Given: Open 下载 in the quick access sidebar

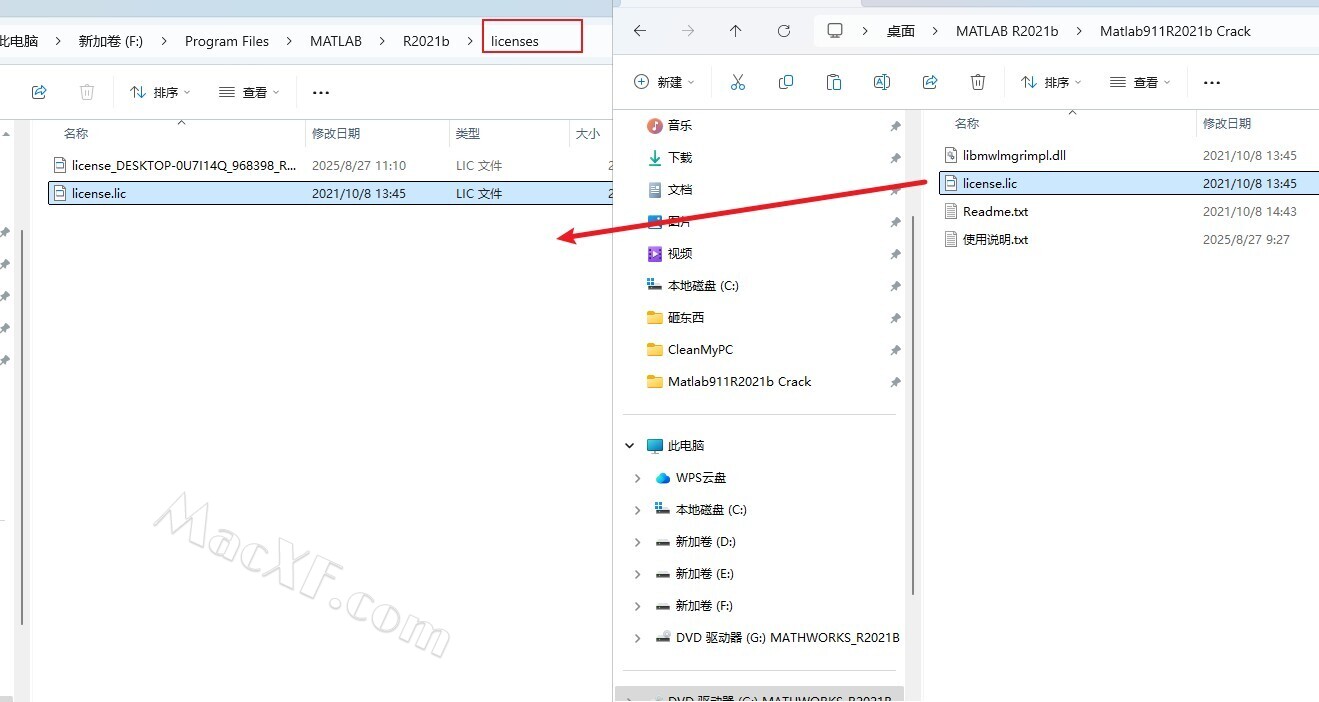Looking at the screenshot, I should 679,158.
